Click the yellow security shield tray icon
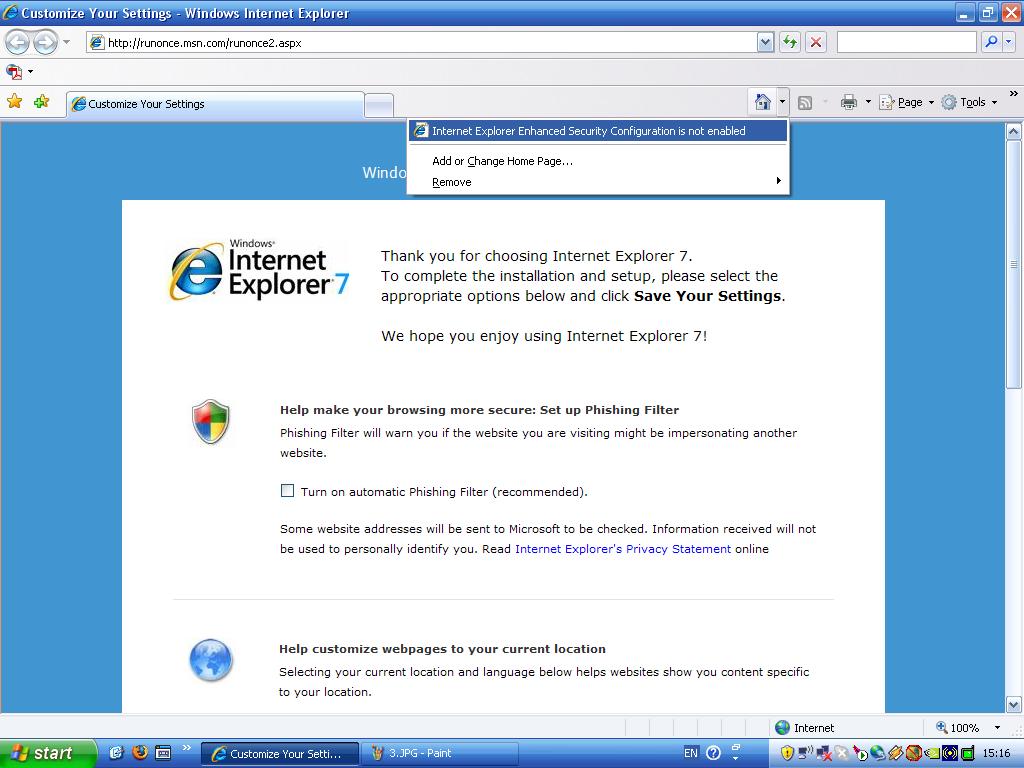1024x768 pixels. coord(787,753)
